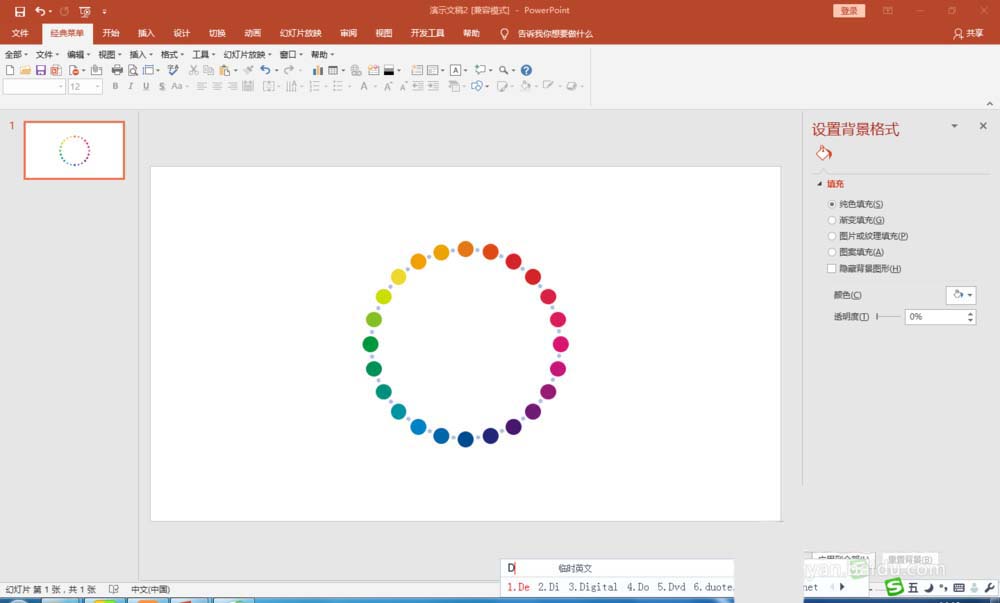
Task: Click 中文(中国) language in the status bar
Action: [x=151, y=589]
